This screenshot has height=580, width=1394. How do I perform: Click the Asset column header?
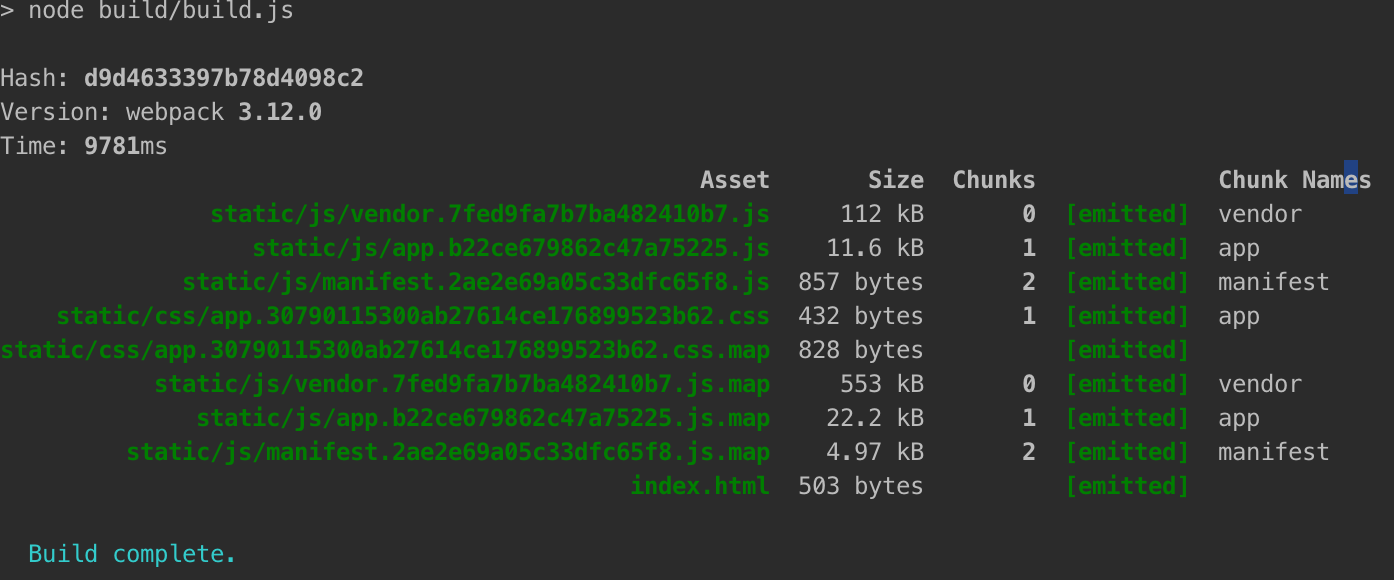pyautogui.click(x=734, y=180)
